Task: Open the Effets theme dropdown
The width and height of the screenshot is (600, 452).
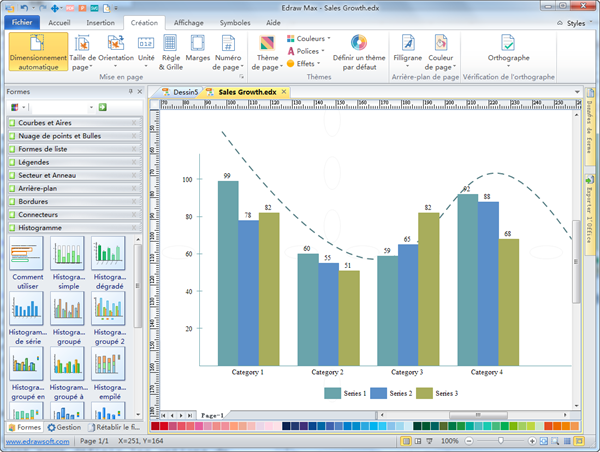Action: tap(305, 63)
